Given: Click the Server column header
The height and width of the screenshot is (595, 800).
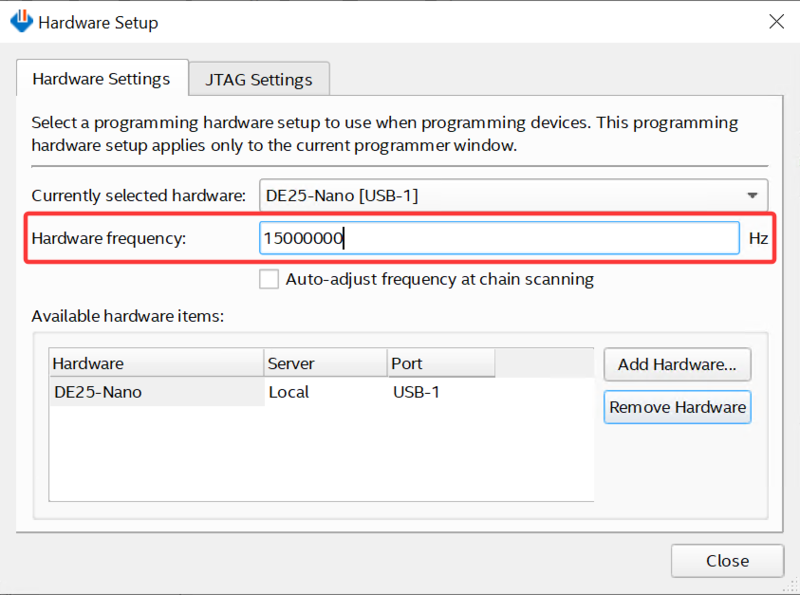Looking at the screenshot, I should [326, 363].
